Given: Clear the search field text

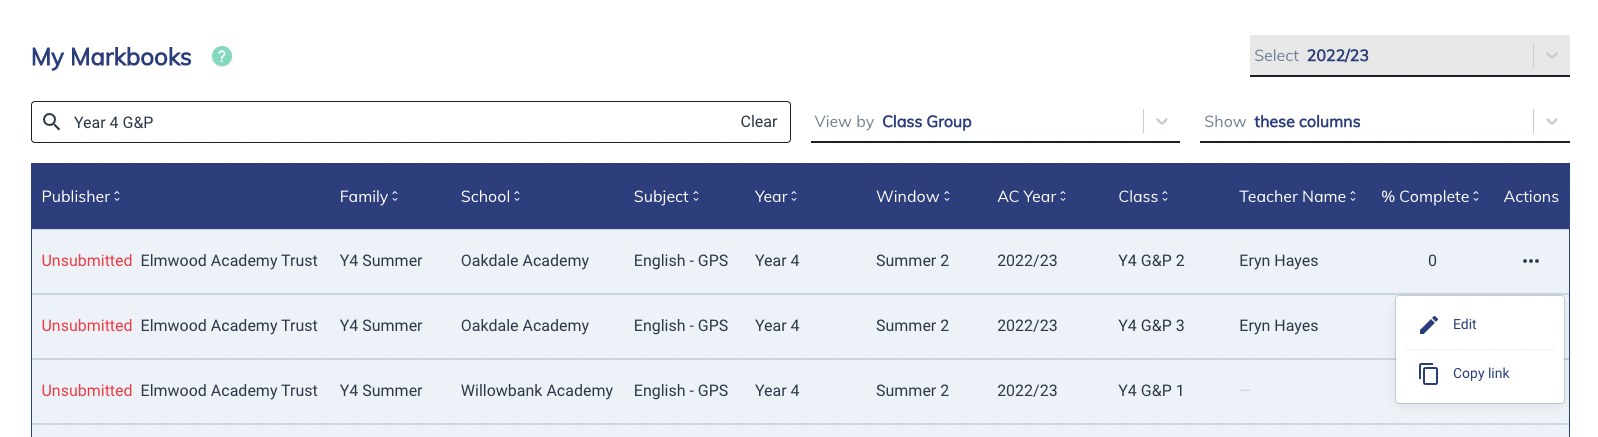Looking at the screenshot, I should 758,122.
